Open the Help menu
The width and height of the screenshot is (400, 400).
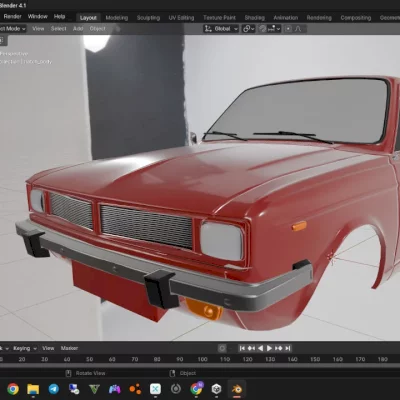click(59, 17)
